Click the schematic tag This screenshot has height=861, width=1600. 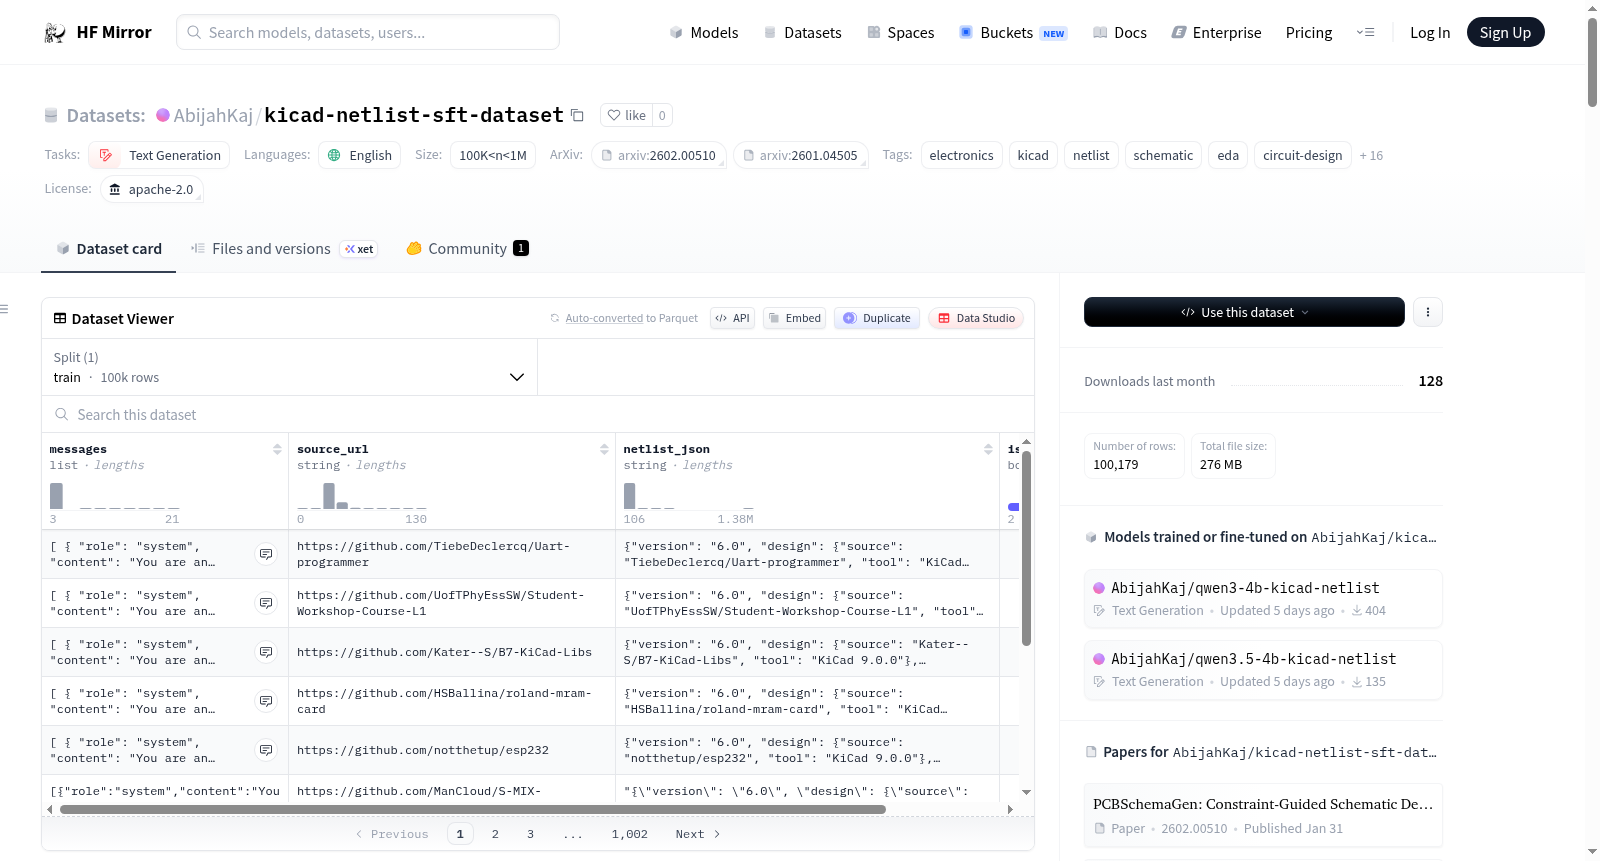(x=1163, y=155)
